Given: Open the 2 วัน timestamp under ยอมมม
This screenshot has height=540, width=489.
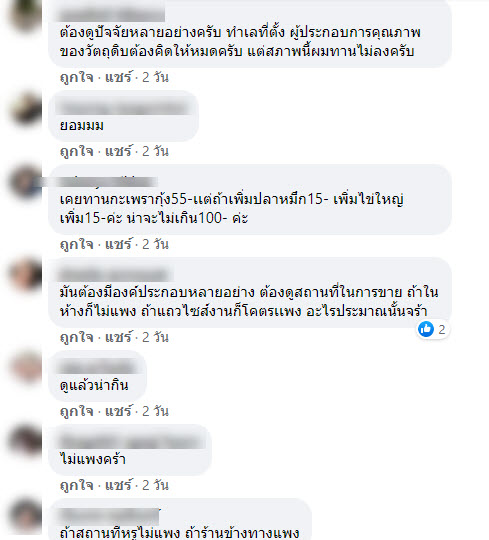Looking at the screenshot, I should [x=155, y=151].
